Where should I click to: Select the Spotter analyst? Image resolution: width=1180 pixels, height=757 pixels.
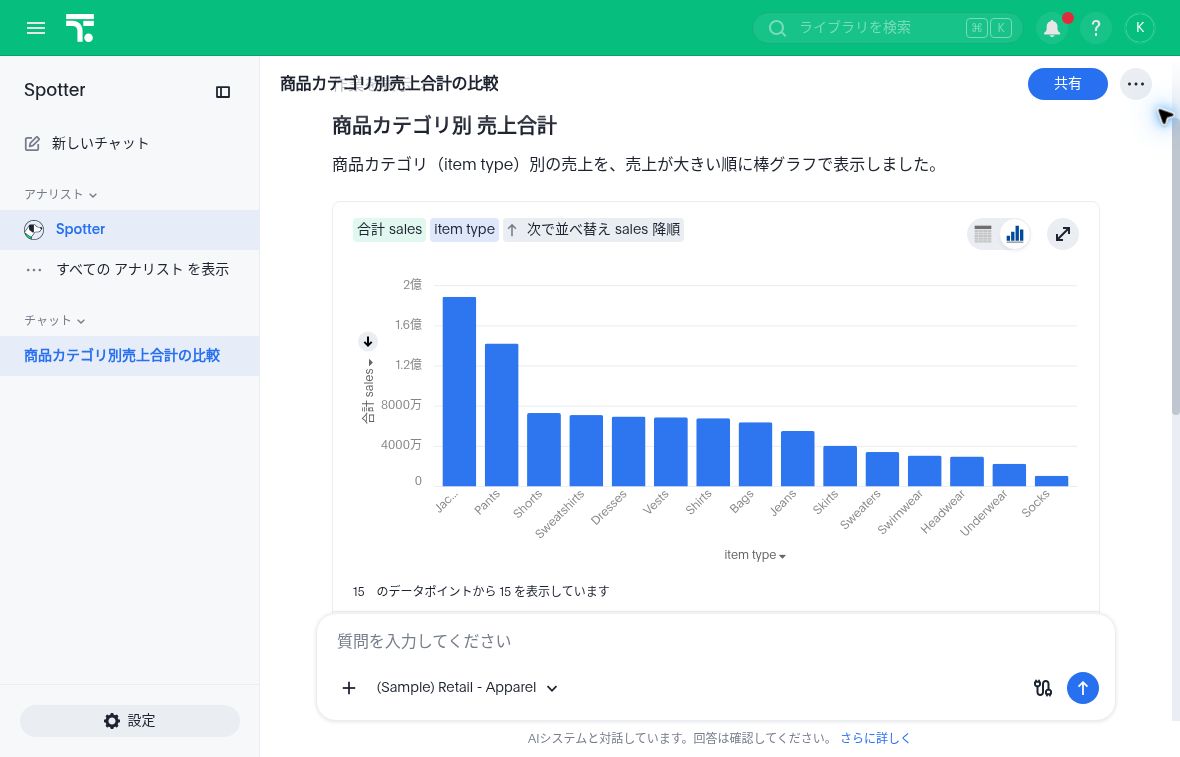point(129,230)
